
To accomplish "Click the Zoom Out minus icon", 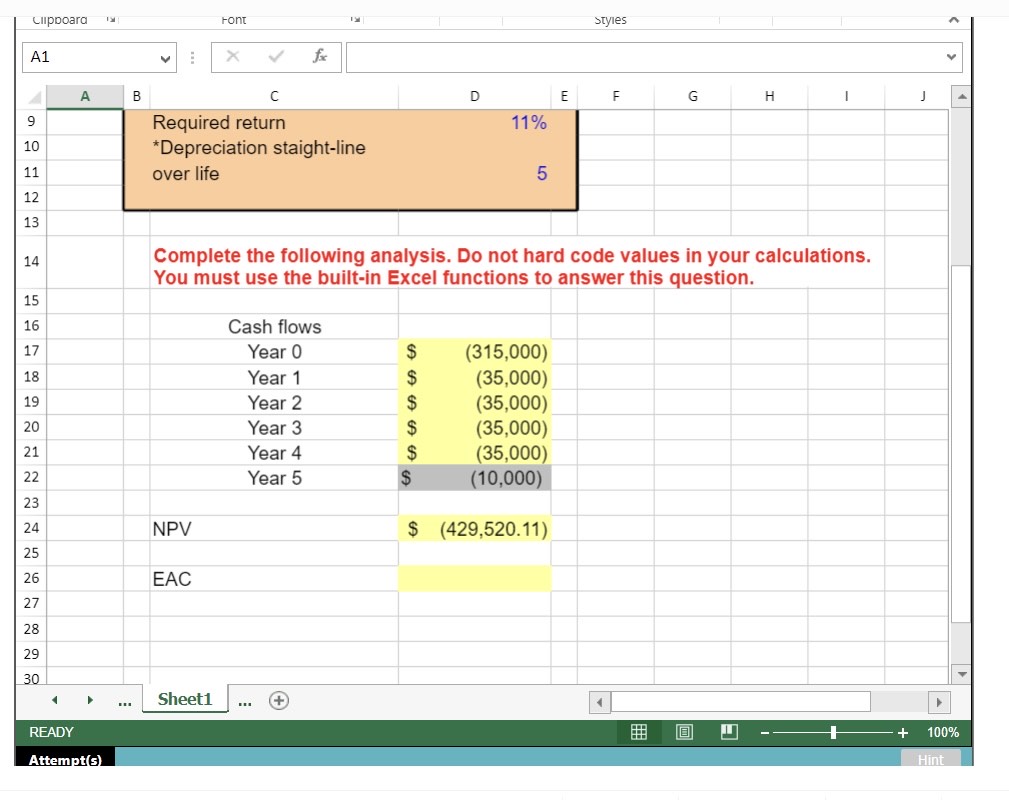I will [x=764, y=732].
